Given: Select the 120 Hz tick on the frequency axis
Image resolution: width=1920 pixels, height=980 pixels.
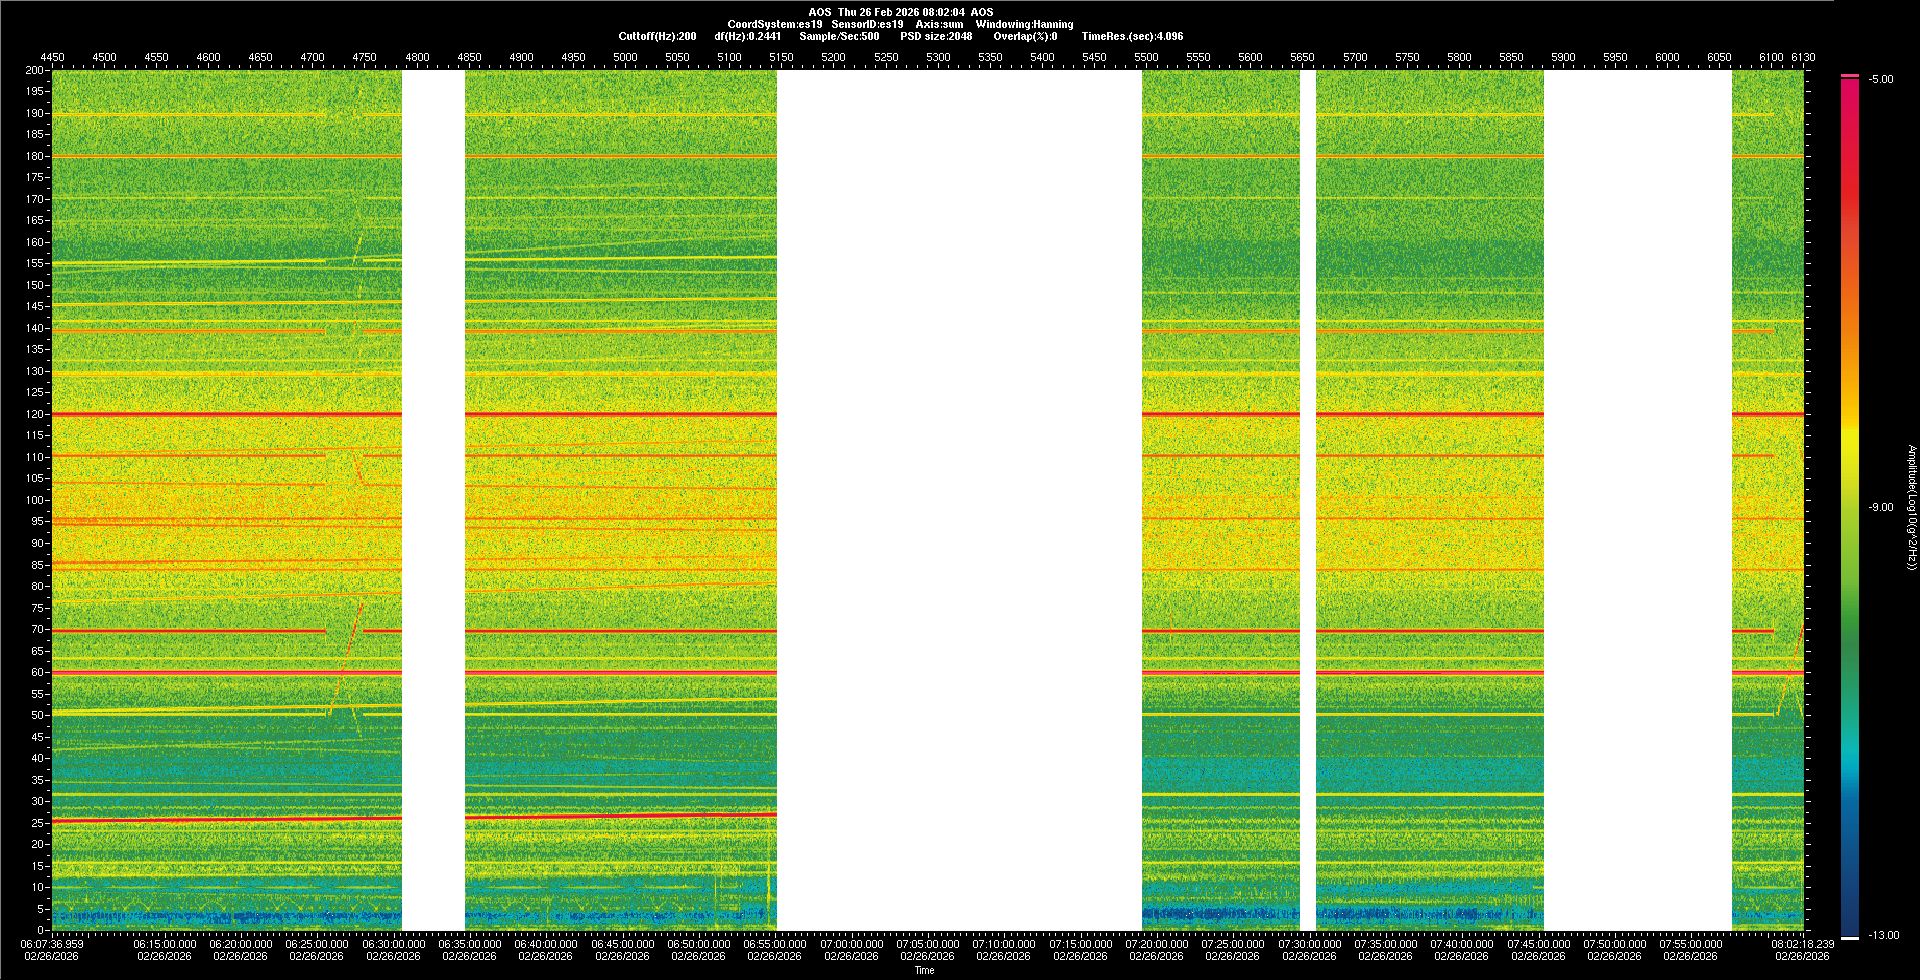Looking at the screenshot, I should [x=35, y=414].
